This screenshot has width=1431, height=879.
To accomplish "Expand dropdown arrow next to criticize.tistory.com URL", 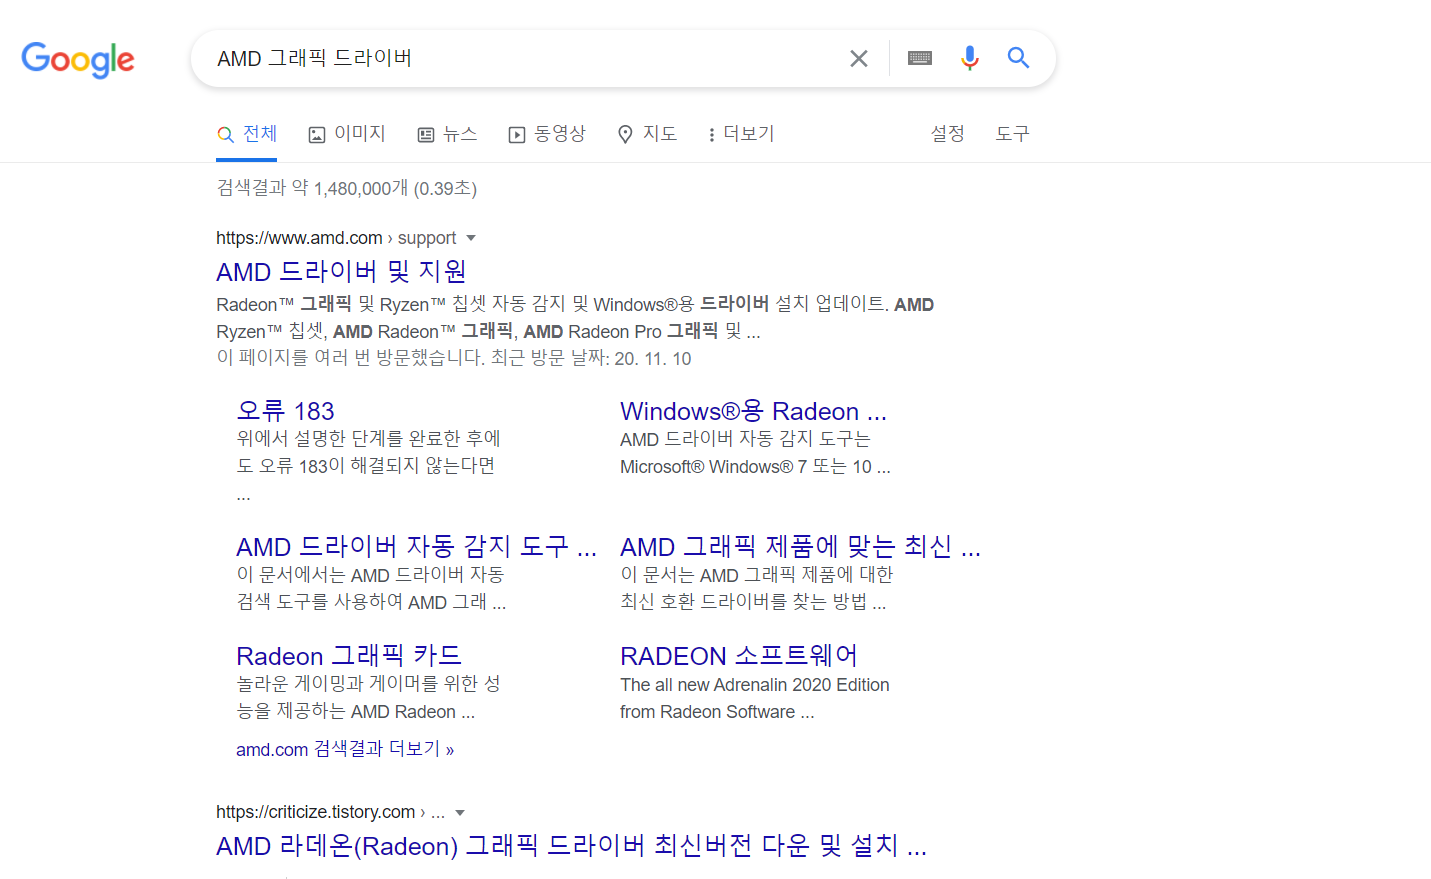I will tap(460, 813).
